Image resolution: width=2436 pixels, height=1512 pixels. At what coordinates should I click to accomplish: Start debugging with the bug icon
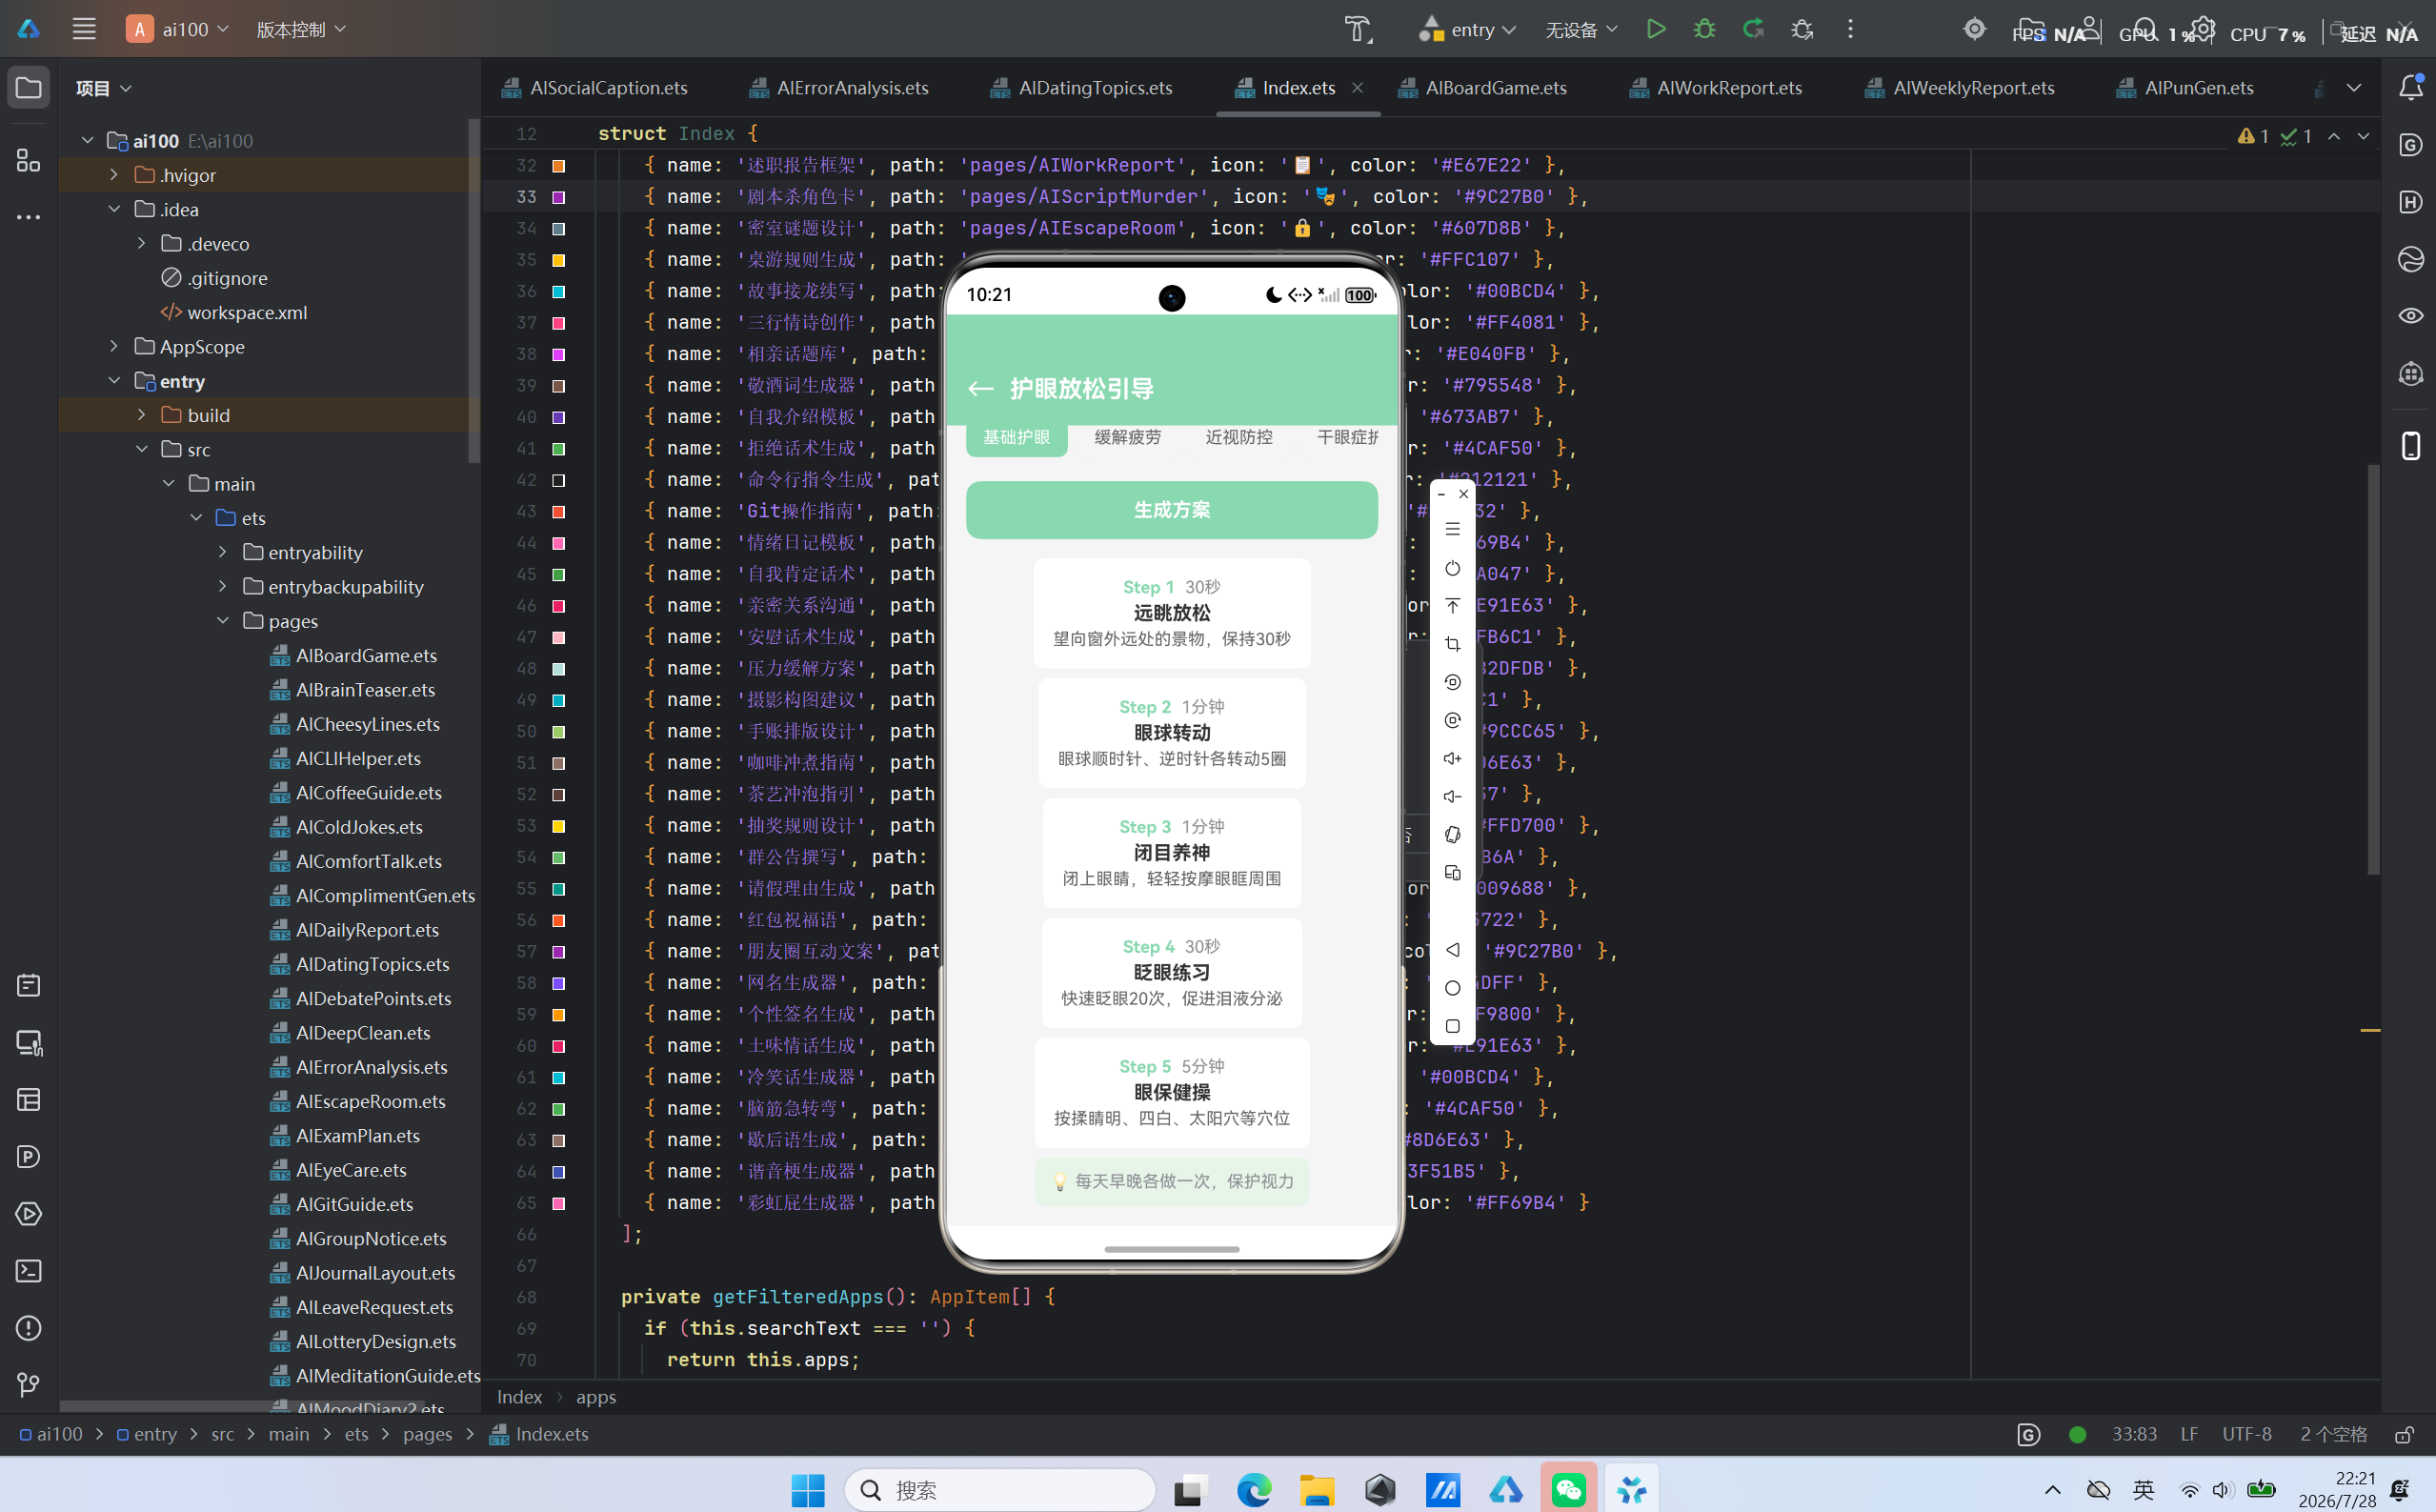click(x=1705, y=29)
